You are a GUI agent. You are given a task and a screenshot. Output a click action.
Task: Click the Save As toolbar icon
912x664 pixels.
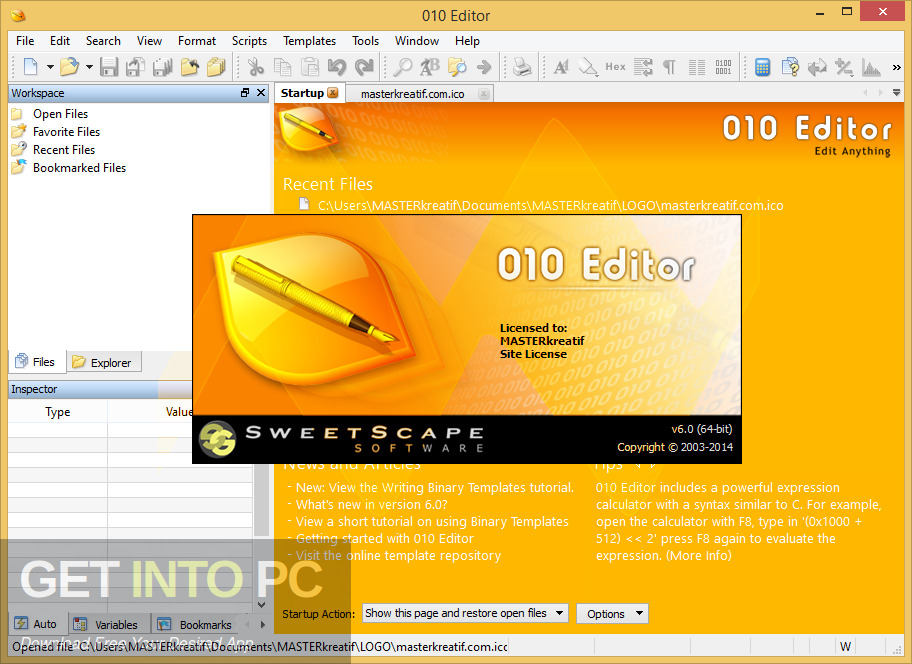click(136, 67)
